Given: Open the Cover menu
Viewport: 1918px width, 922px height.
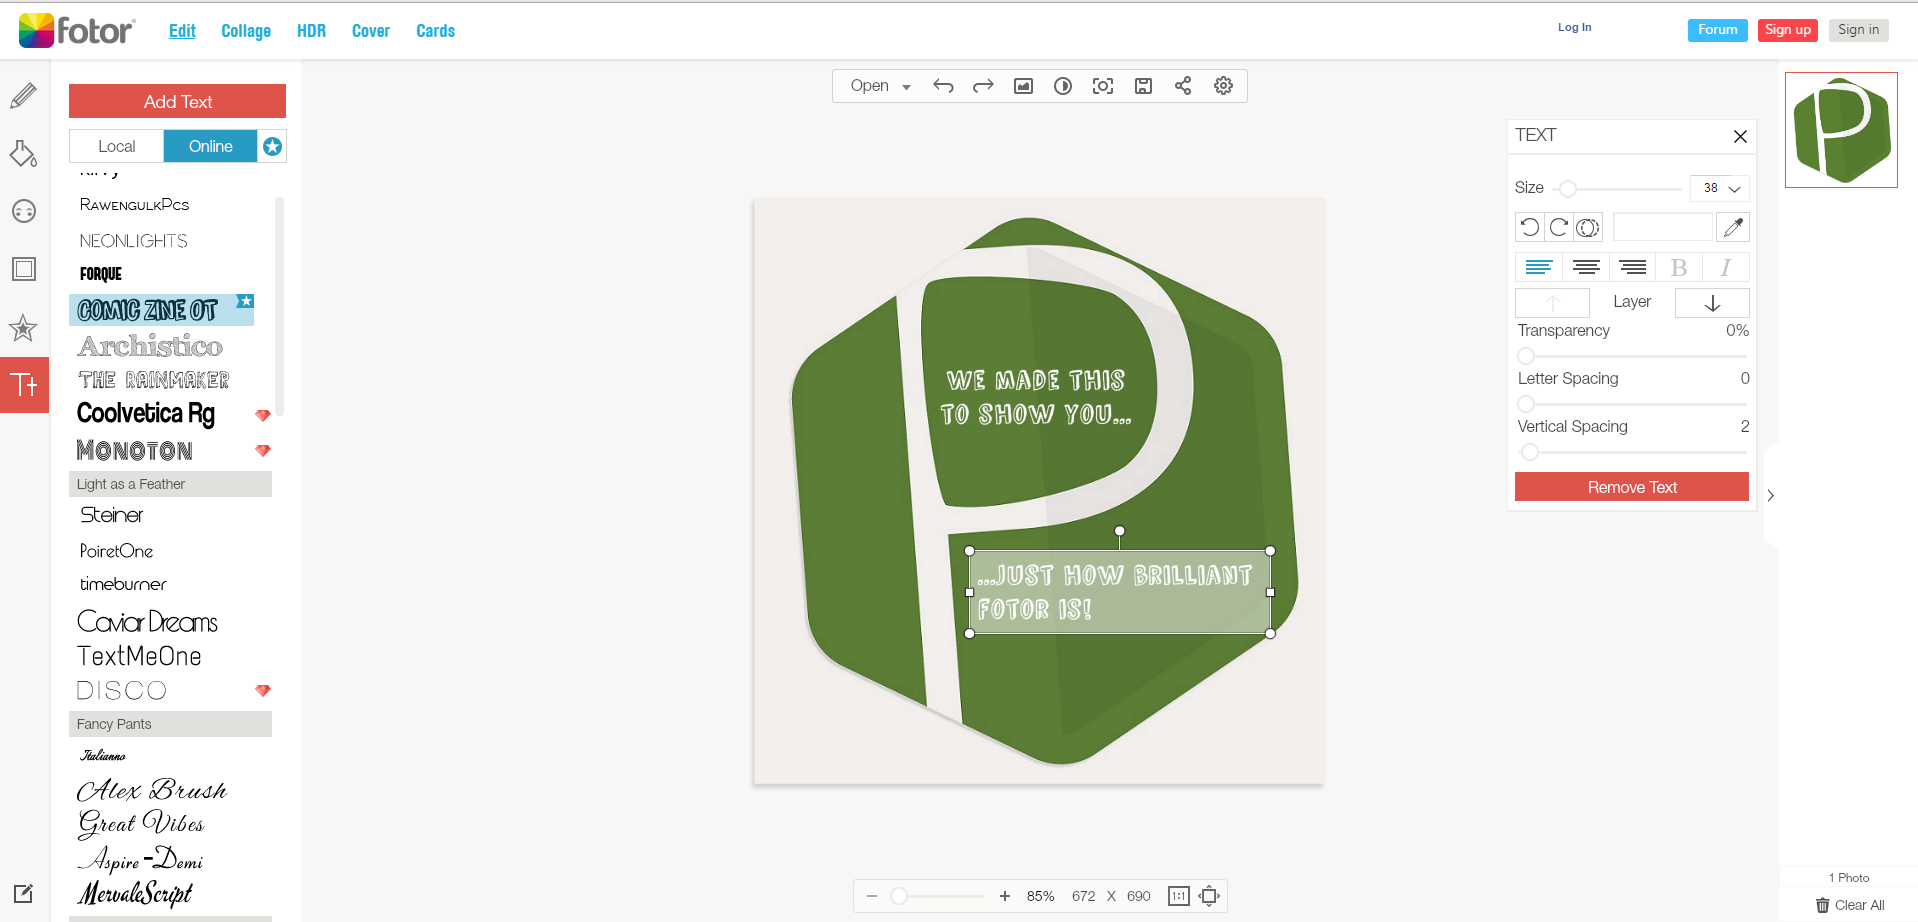Looking at the screenshot, I should (371, 31).
